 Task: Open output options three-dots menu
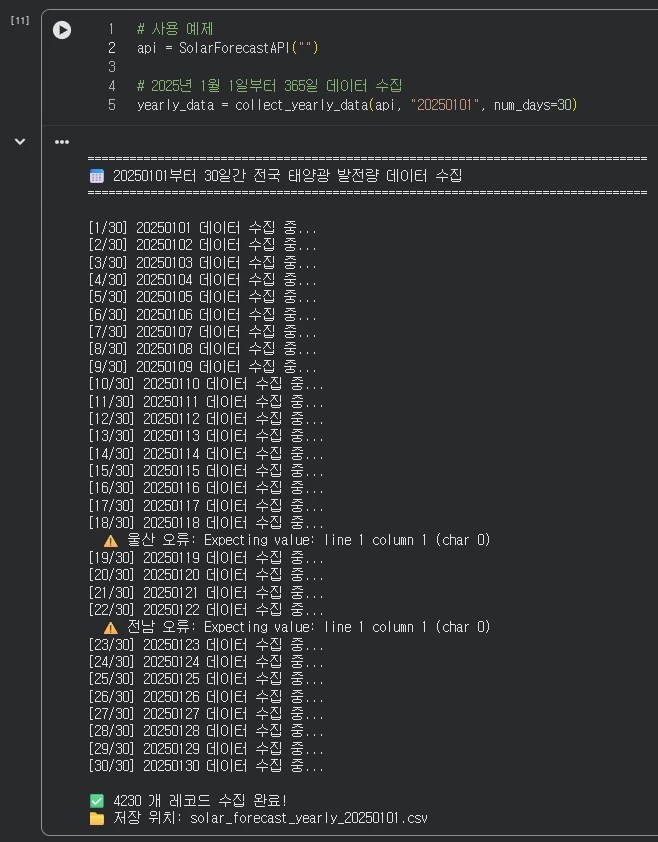(x=62, y=142)
